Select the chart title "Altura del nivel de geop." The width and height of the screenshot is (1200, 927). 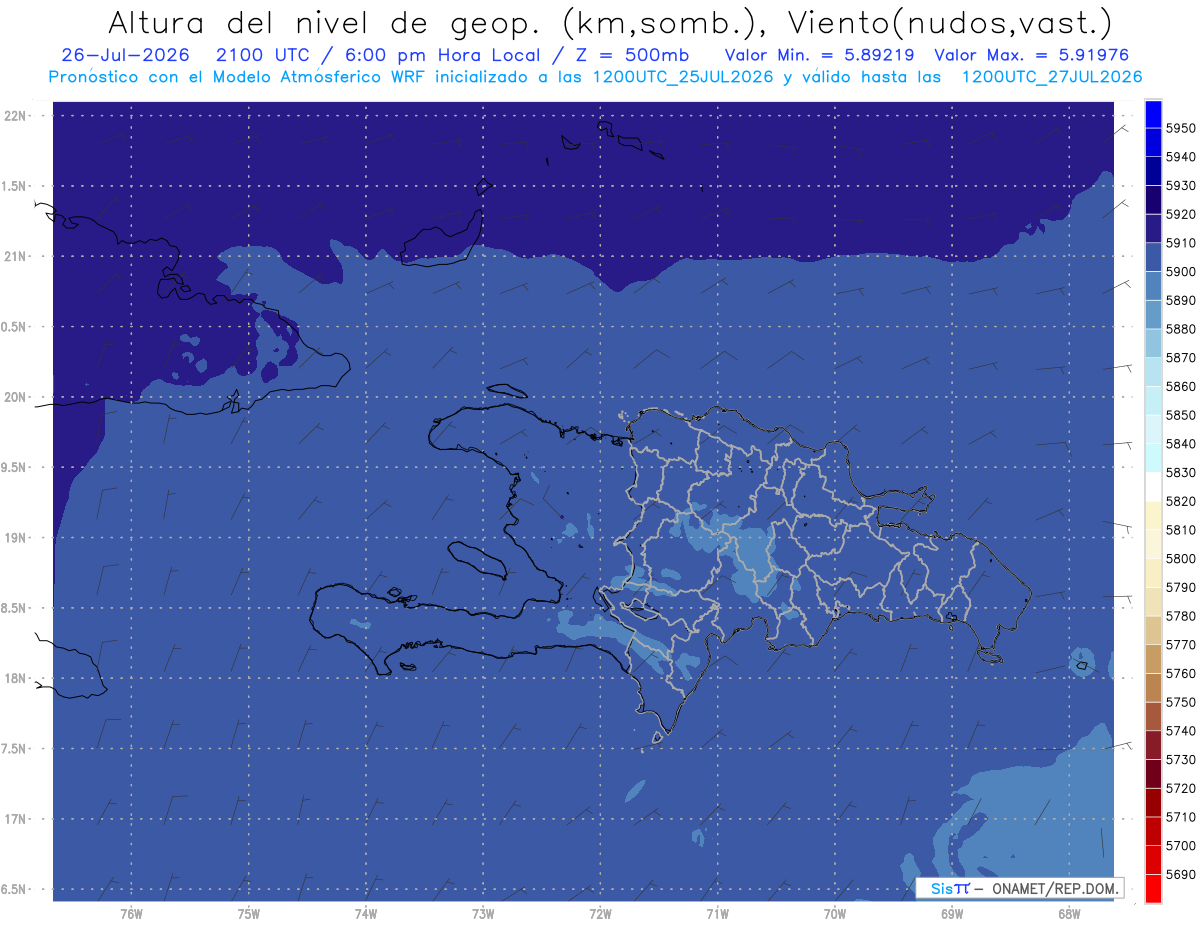click(326, 22)
